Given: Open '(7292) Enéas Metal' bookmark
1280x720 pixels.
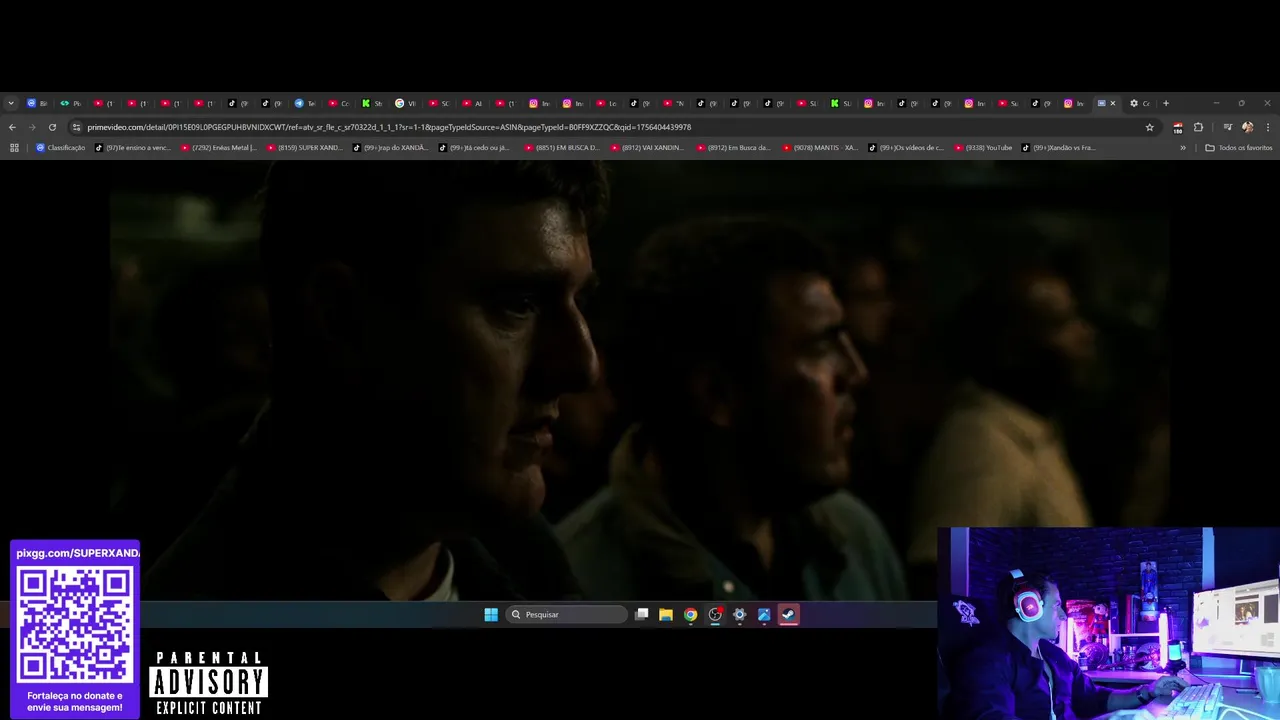Looking at the screenshot, I should 218,148.
